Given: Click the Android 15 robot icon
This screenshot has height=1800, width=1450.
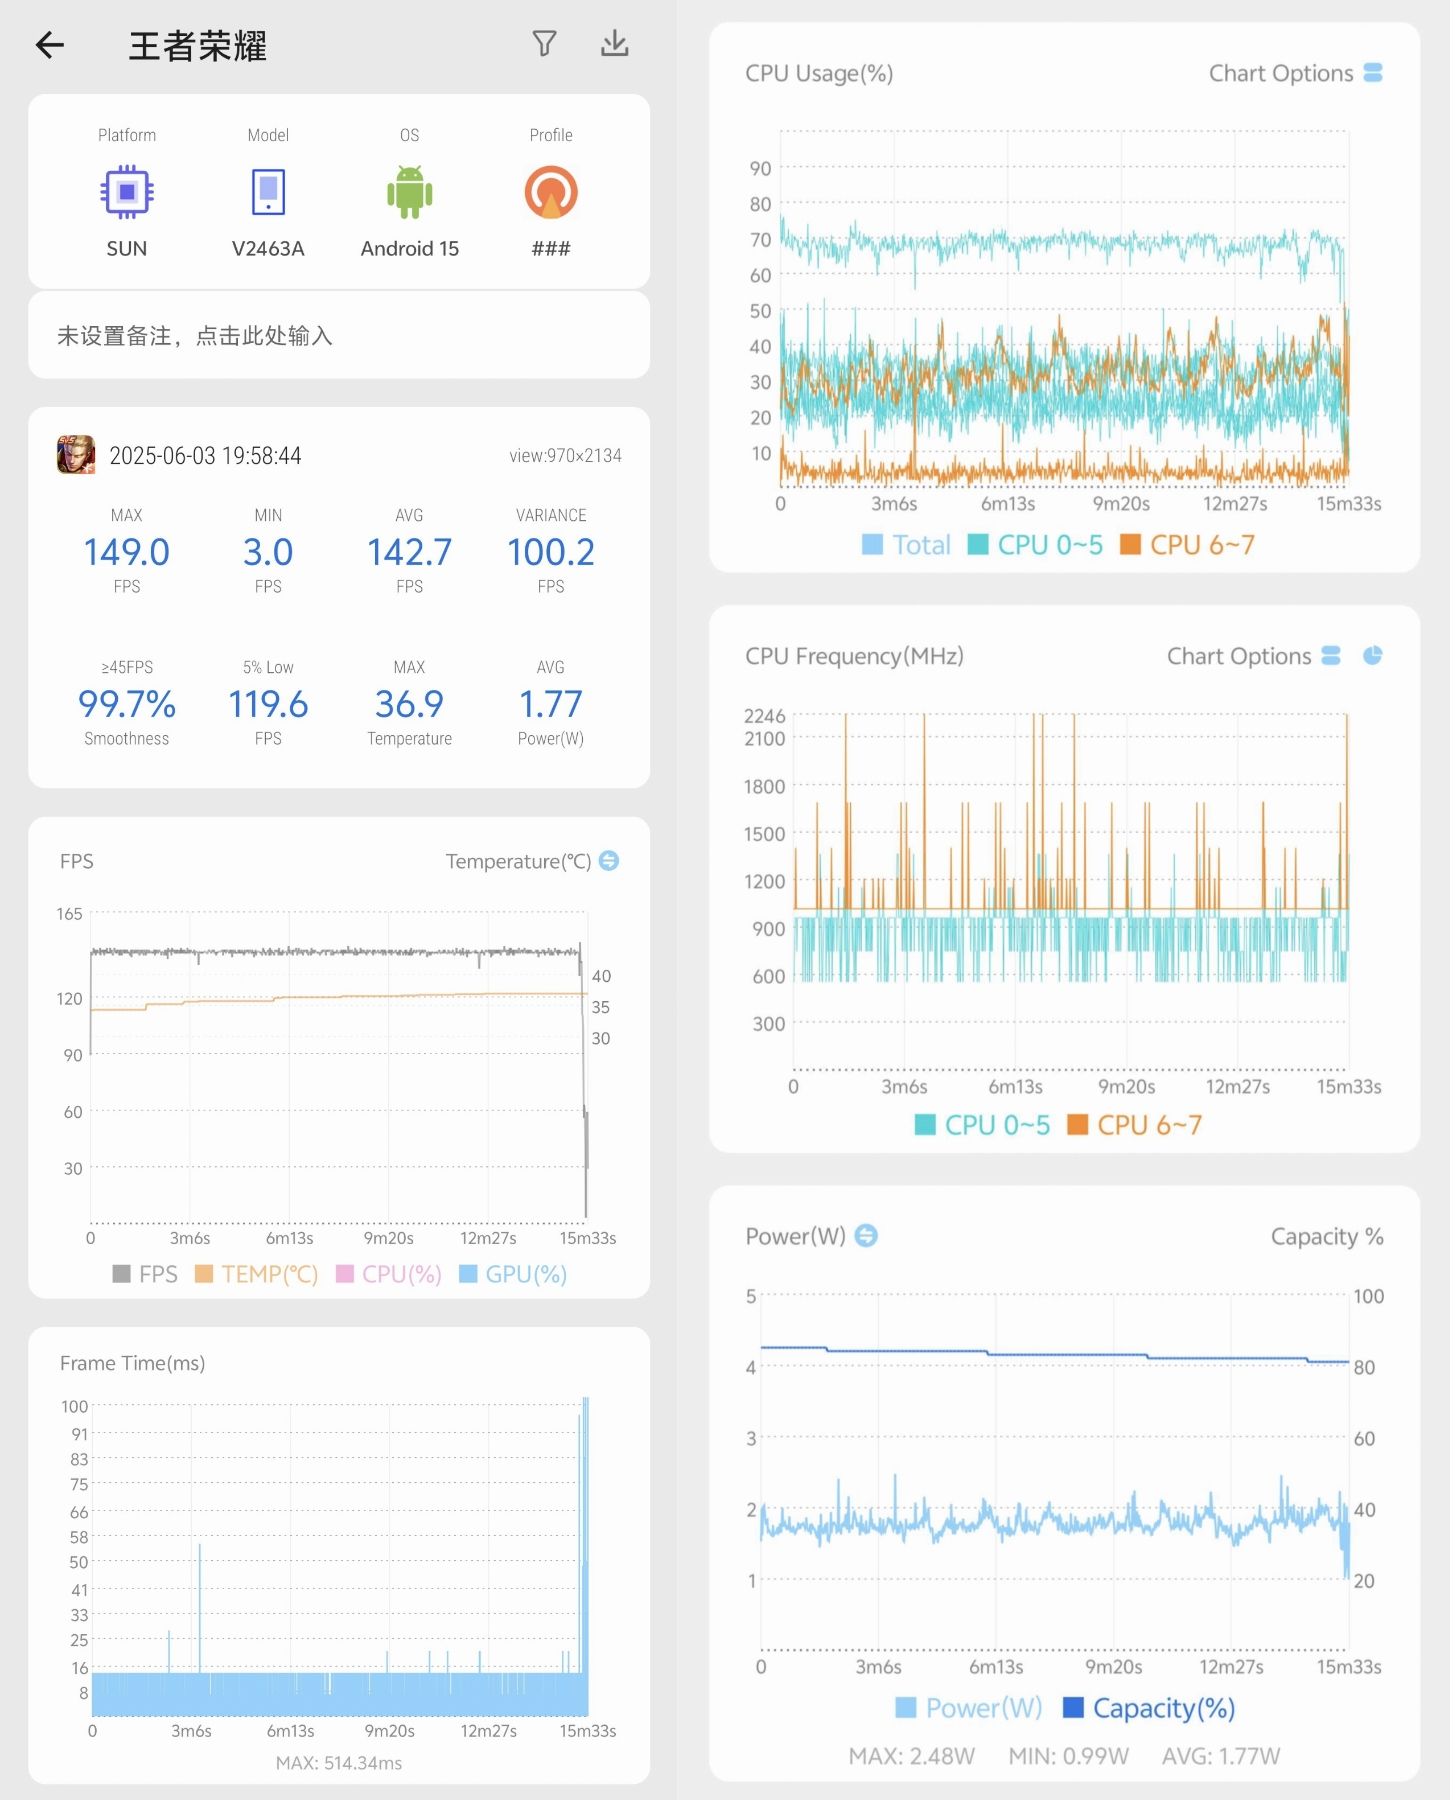Looking at the screenshot, I should click(410, 192).
